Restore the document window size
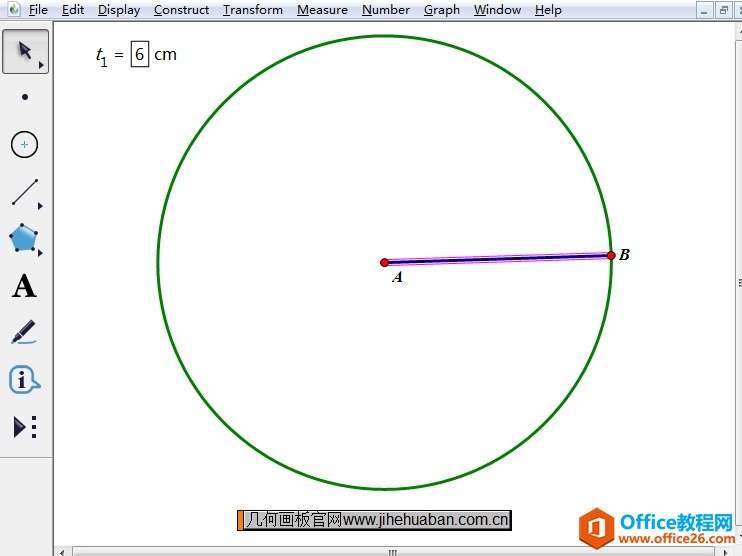This screenshot has width=742, height=556. 724,10
